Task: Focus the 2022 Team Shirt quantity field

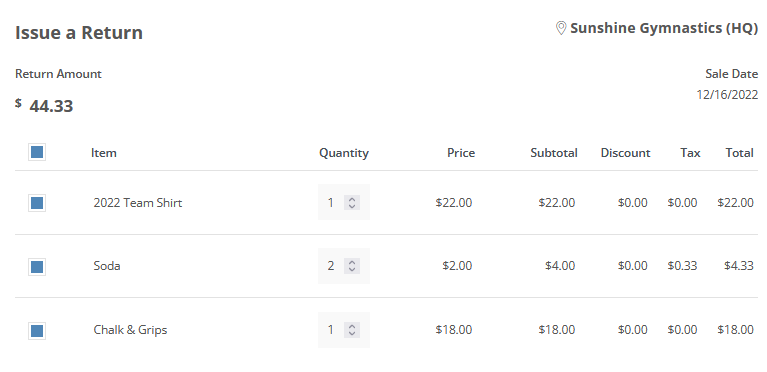Action: click(x=332, y=202)
